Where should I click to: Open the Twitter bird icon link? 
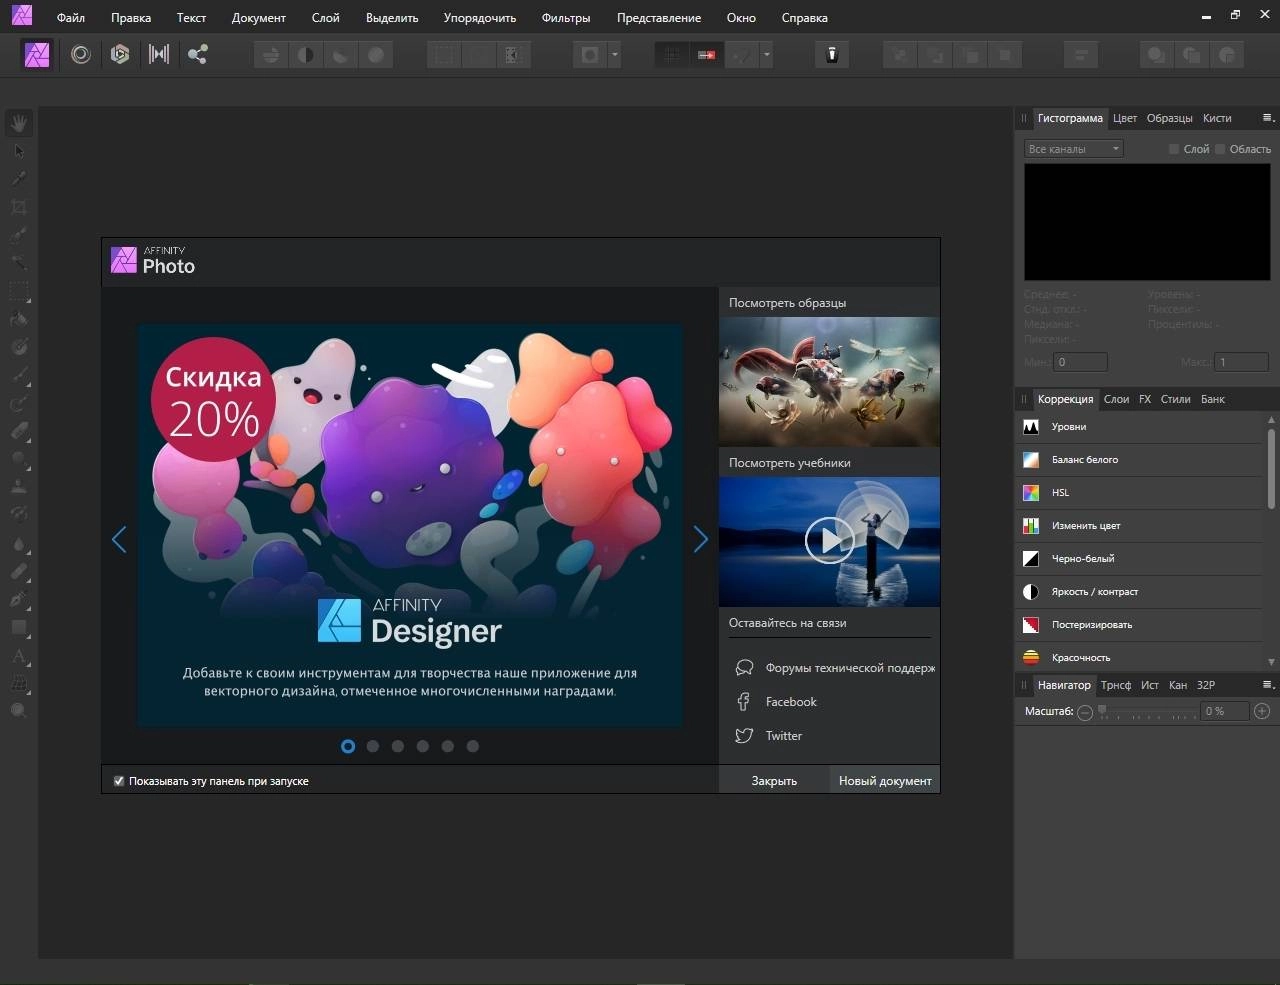(744, 736)
